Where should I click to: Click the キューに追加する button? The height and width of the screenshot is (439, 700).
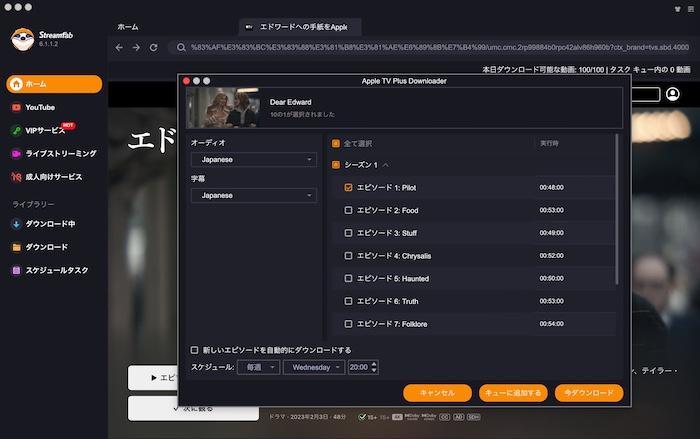click(x=513, y=393)
